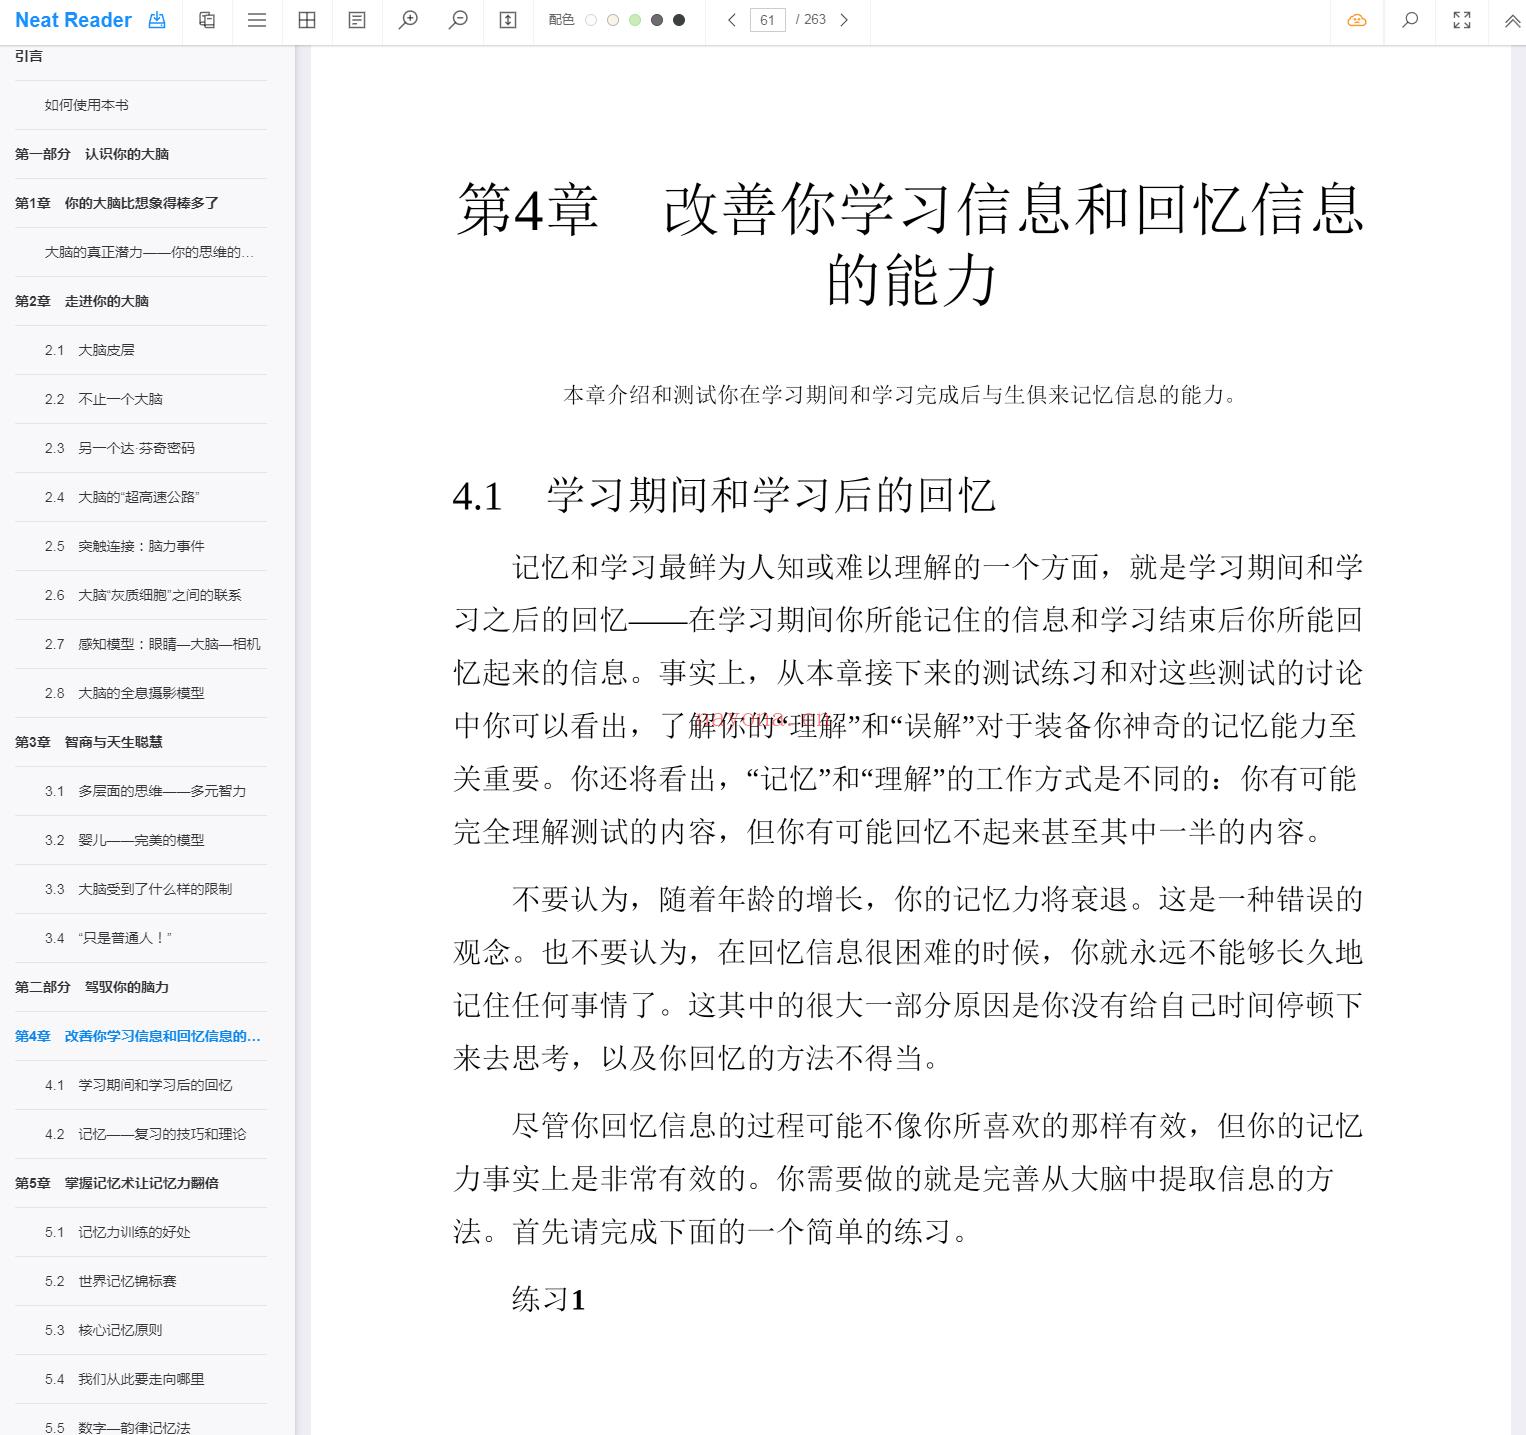Zoom out with the magnifier minus icon
This screenshot has height=1435, width=1526.
point(458,20)
